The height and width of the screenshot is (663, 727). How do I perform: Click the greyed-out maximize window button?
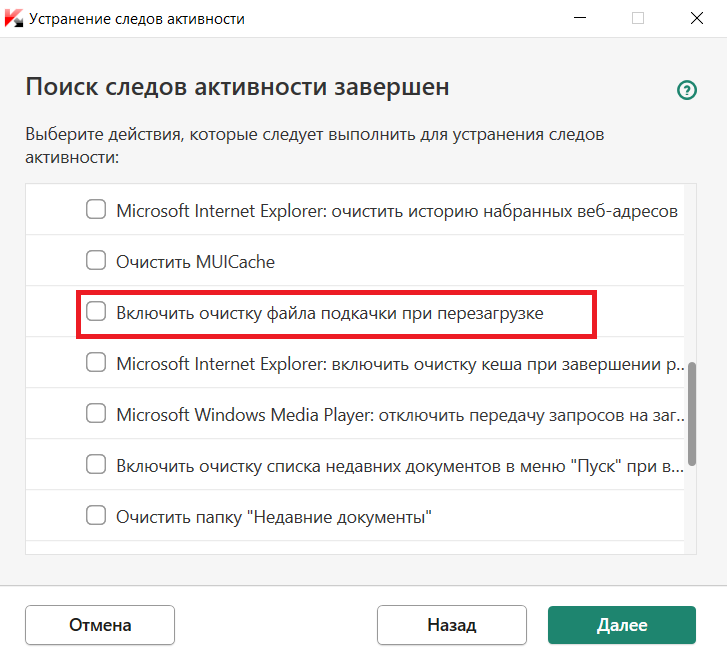point(638,18)
